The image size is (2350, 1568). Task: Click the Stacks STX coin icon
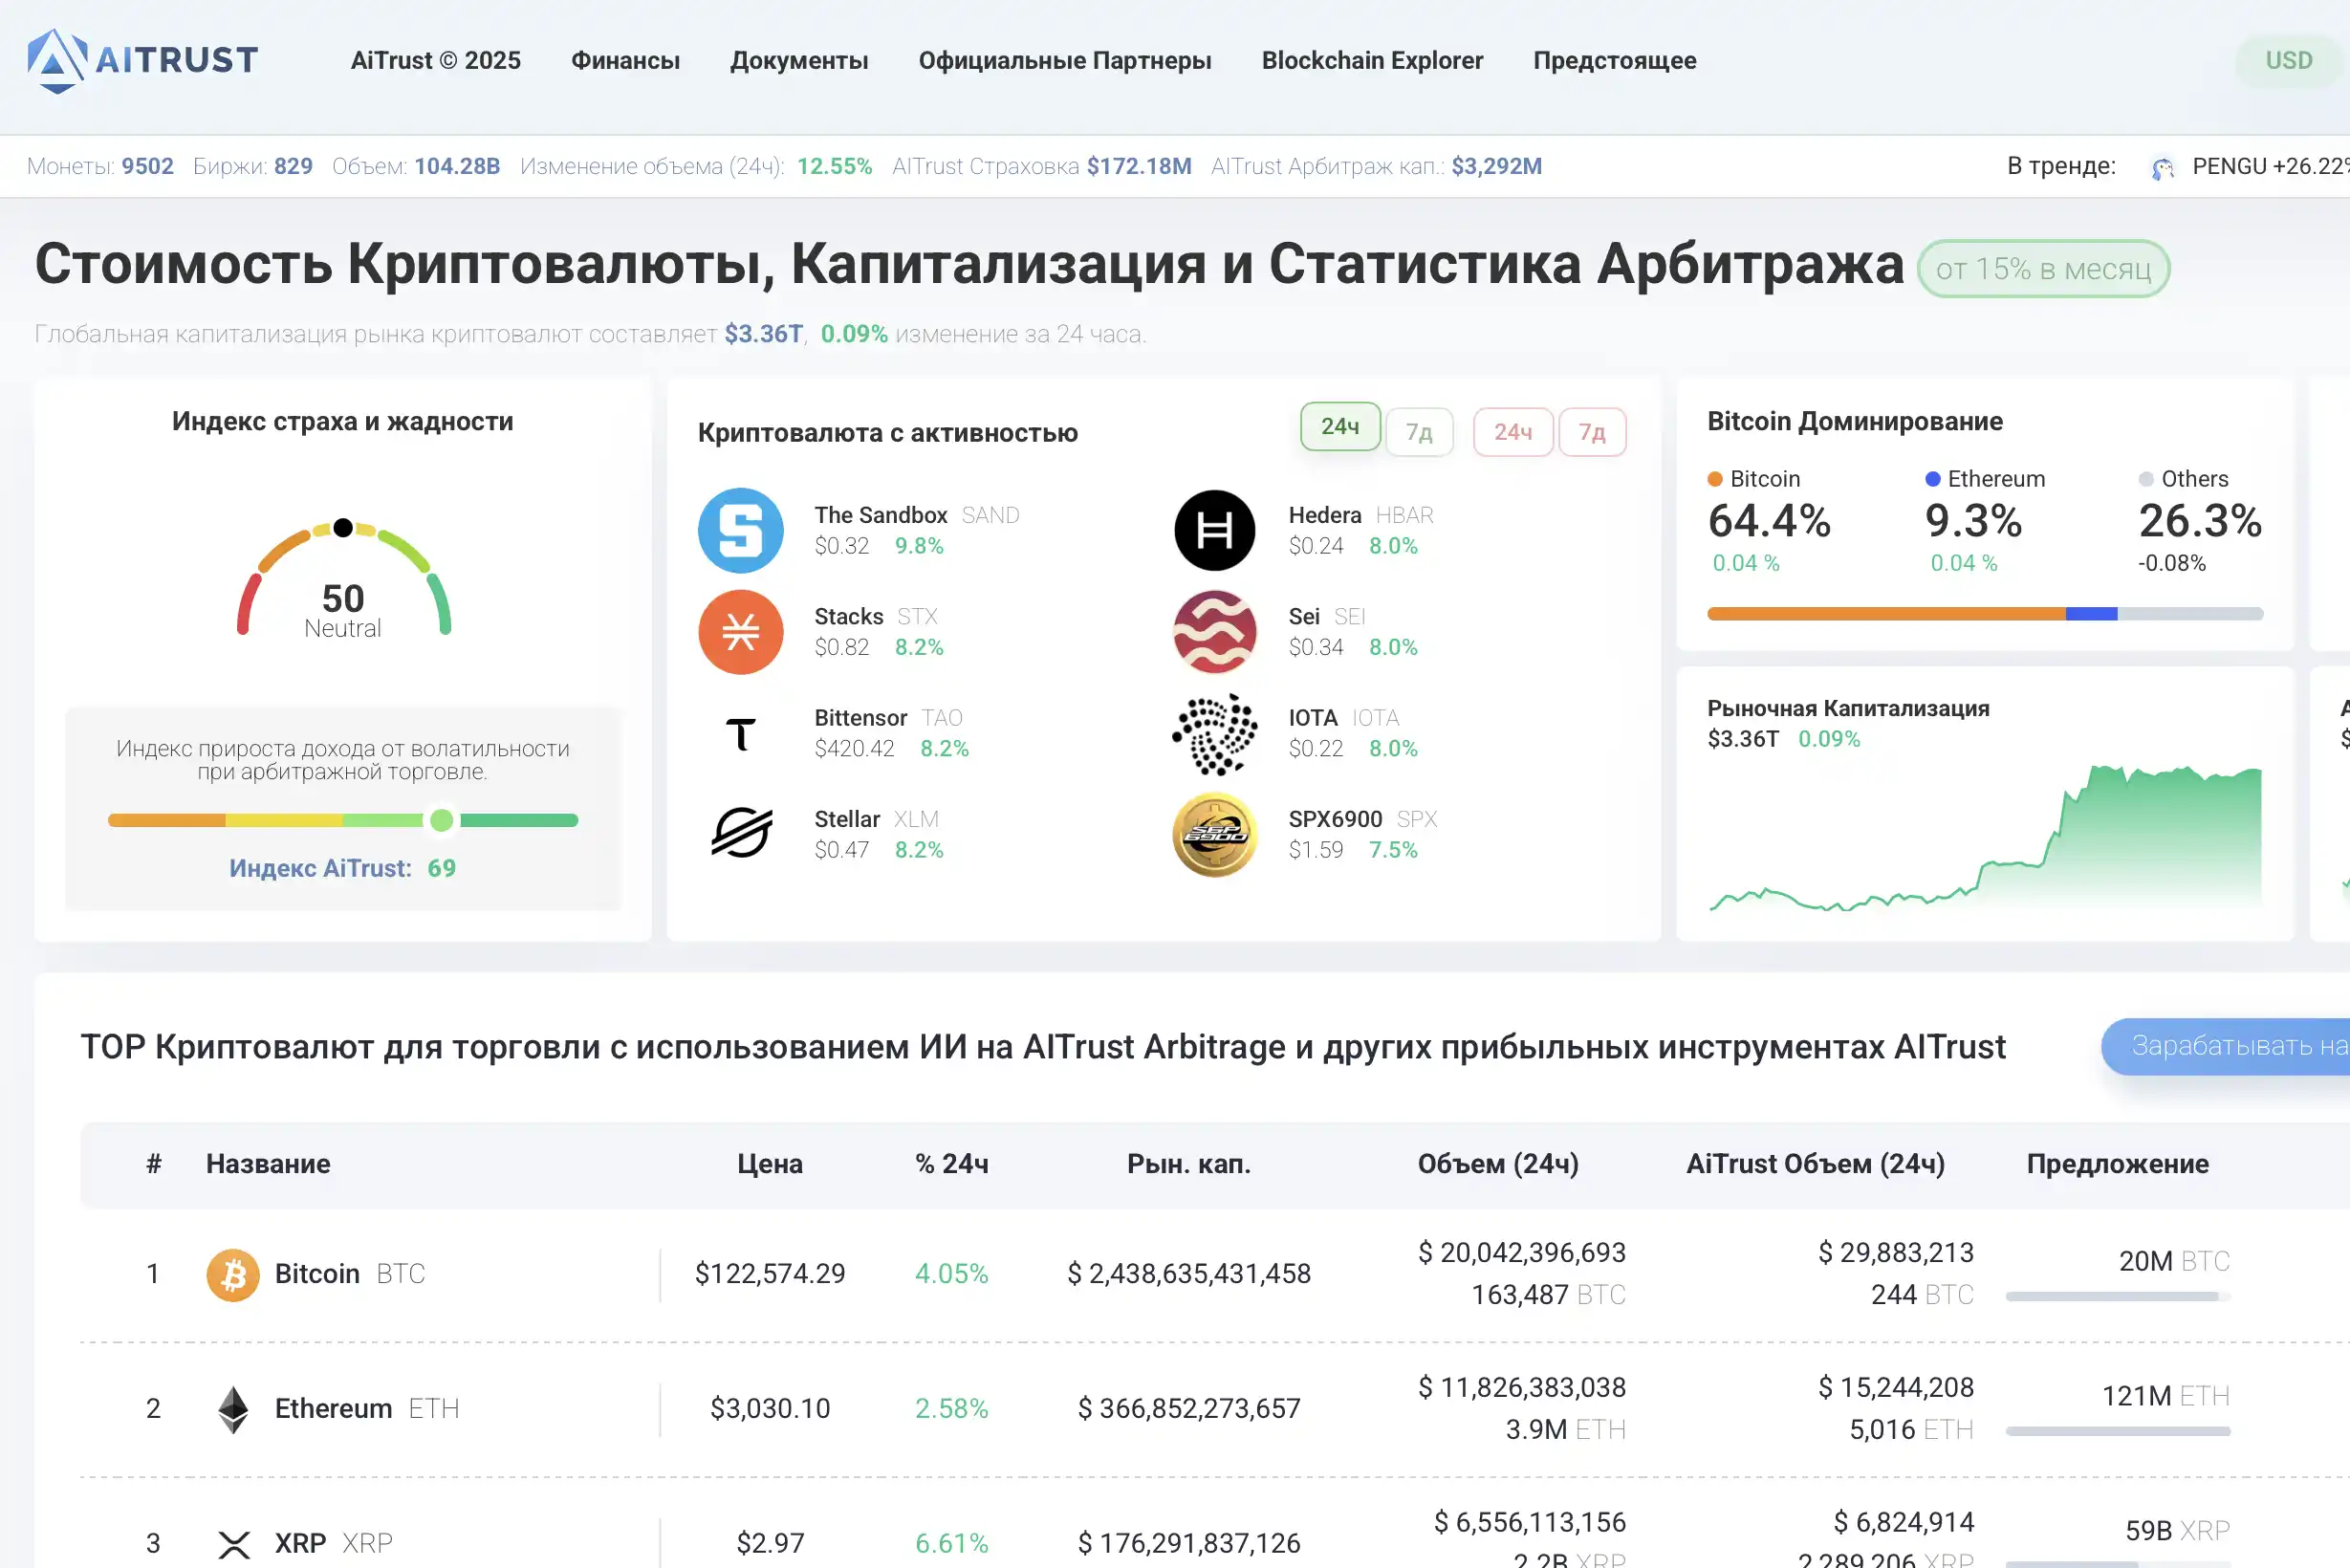tap(740, 632)
